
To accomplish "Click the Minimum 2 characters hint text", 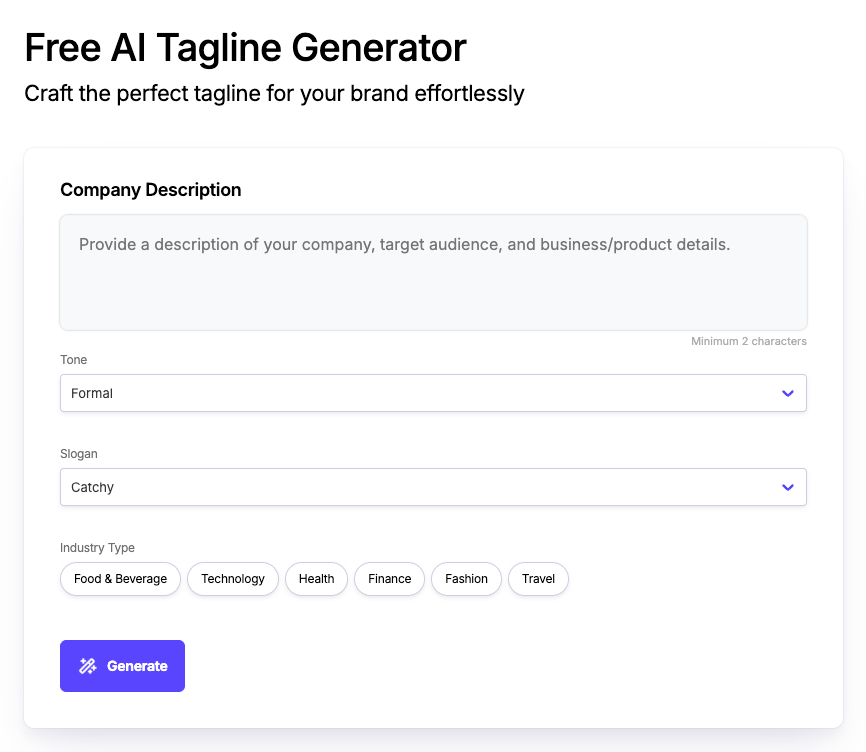I will click(748, 341).
